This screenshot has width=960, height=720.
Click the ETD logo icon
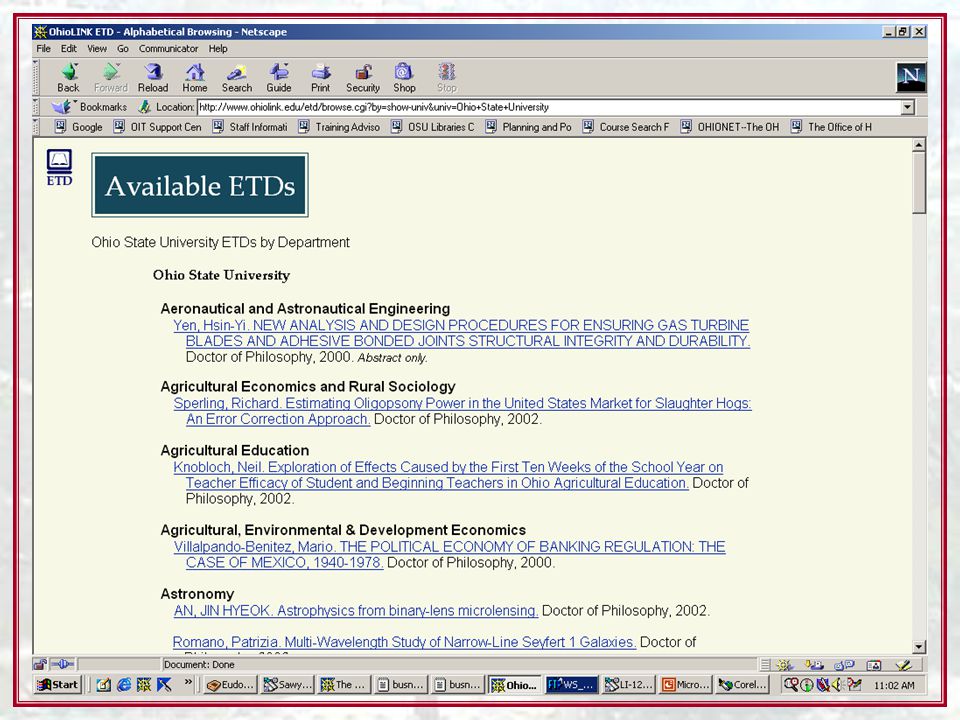59,167
